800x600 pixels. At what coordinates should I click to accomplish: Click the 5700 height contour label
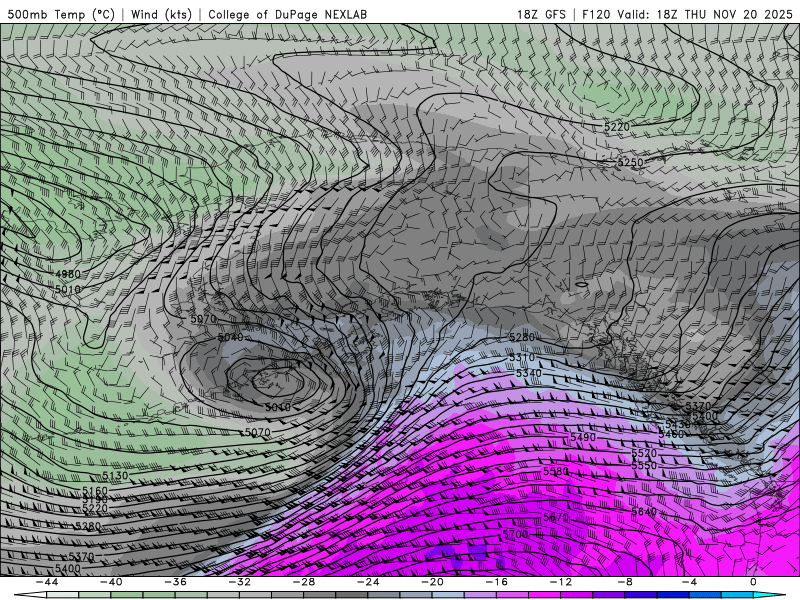[515, 534]
